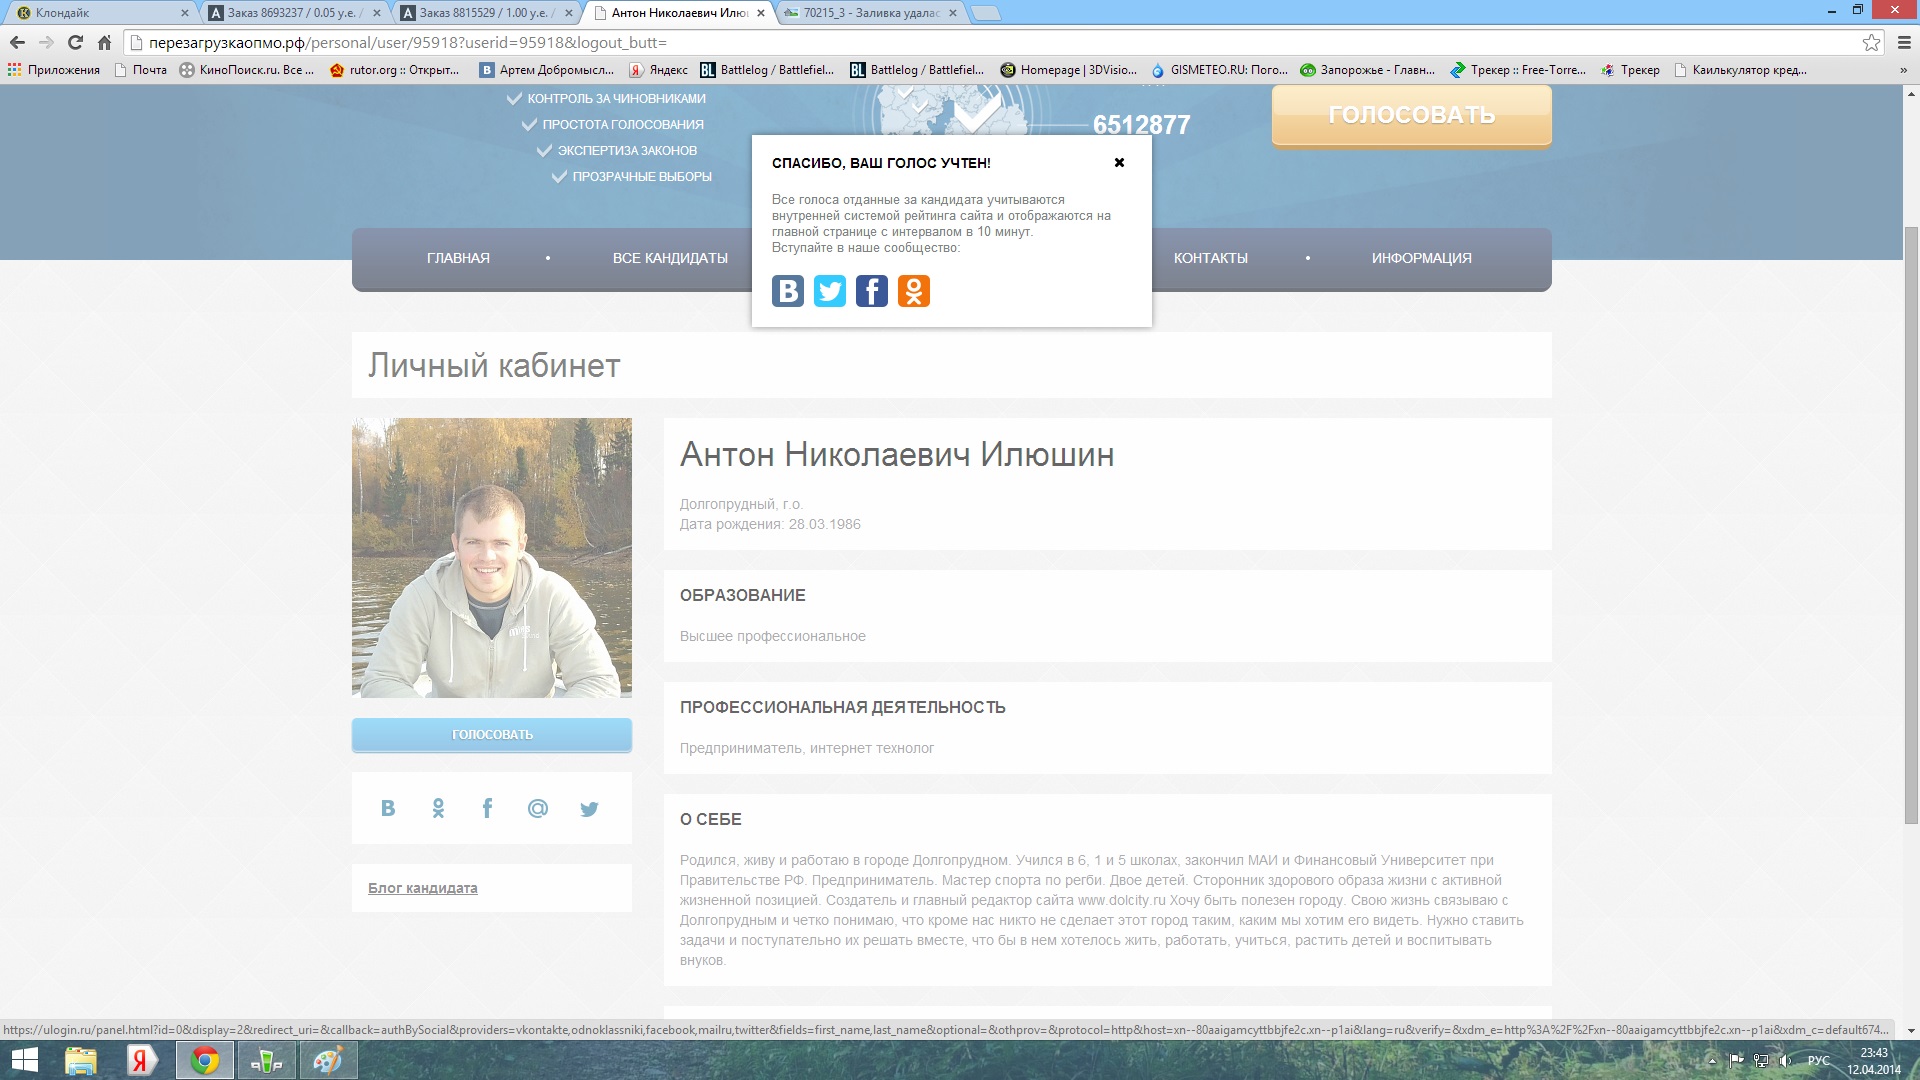Open the КОНТАКТЫ menu item
The image size is (1920, 1080).
[1210, 258]
